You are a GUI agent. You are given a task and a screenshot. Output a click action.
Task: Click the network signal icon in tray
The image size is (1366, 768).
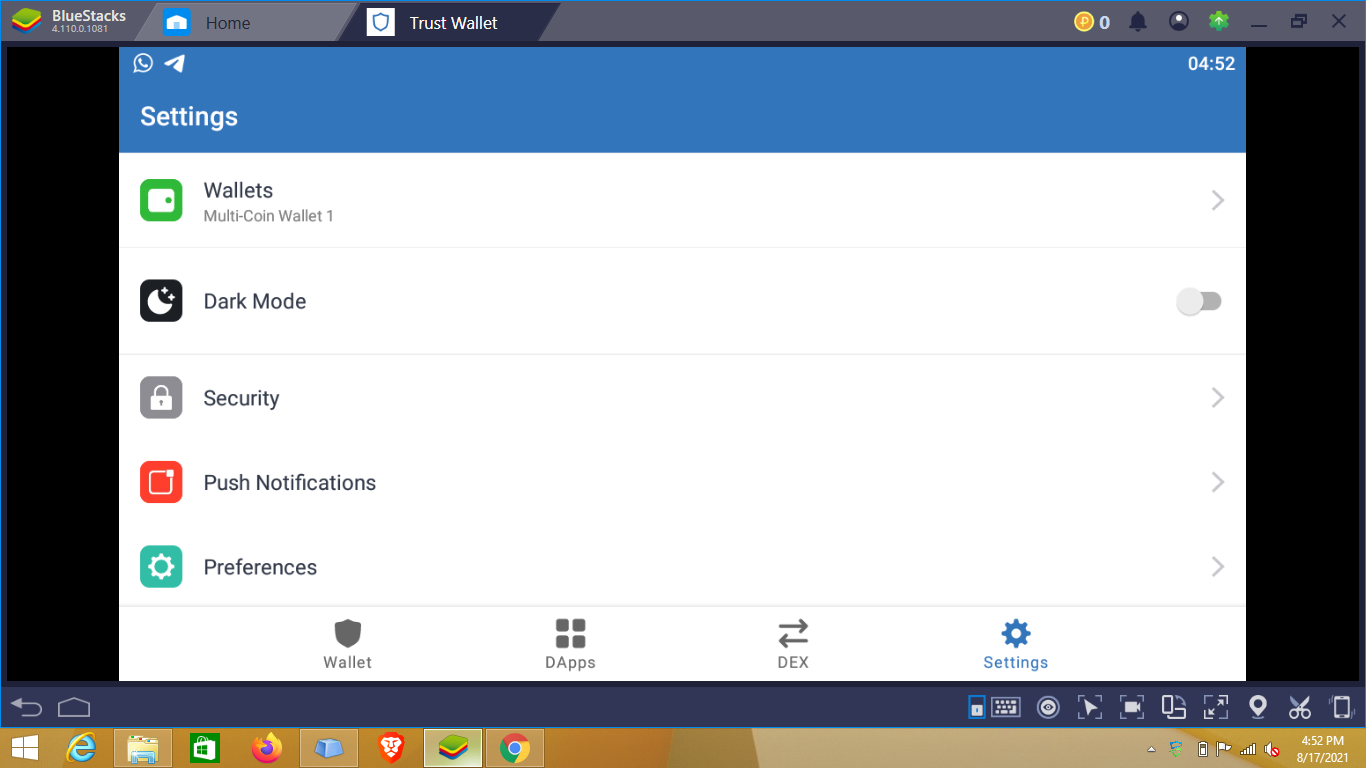1248,749
